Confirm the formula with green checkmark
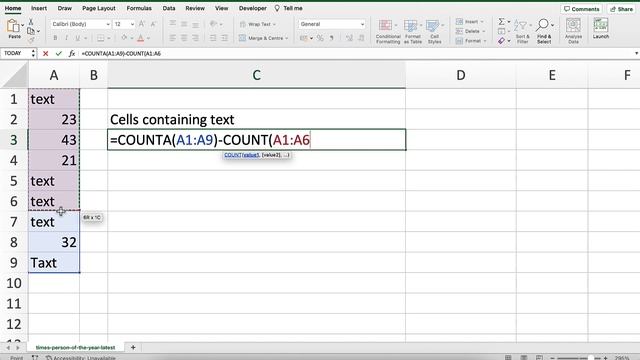 tap(59, 53)
